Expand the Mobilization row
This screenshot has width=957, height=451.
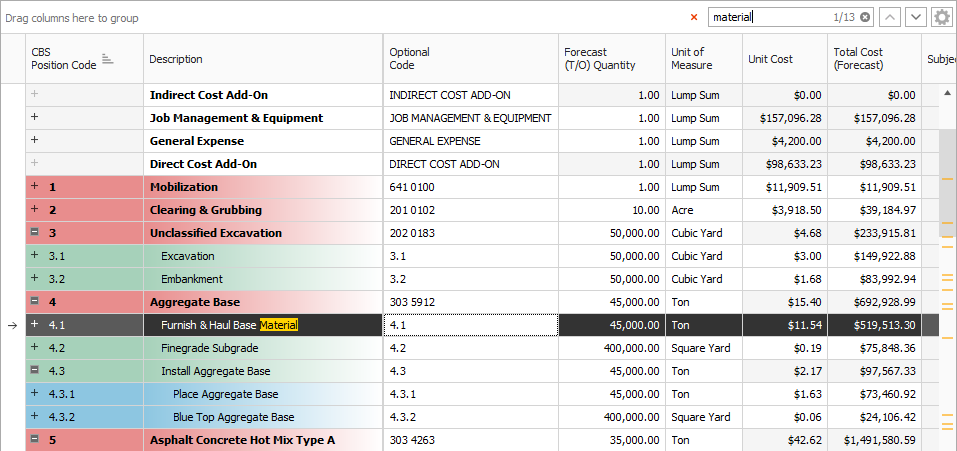(x=35, y=187)
